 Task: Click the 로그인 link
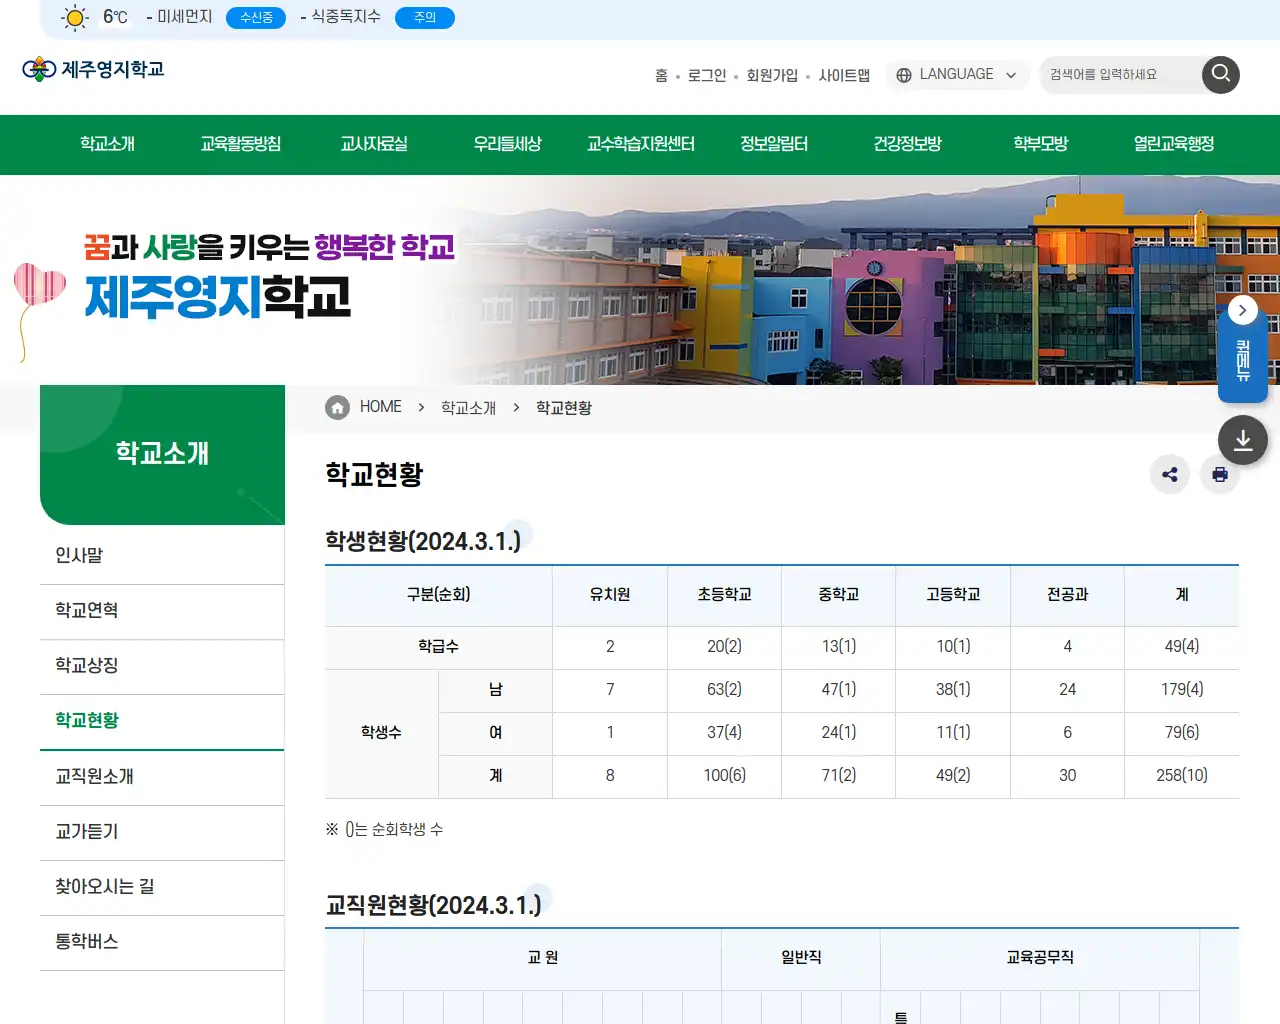pos(707,76)
